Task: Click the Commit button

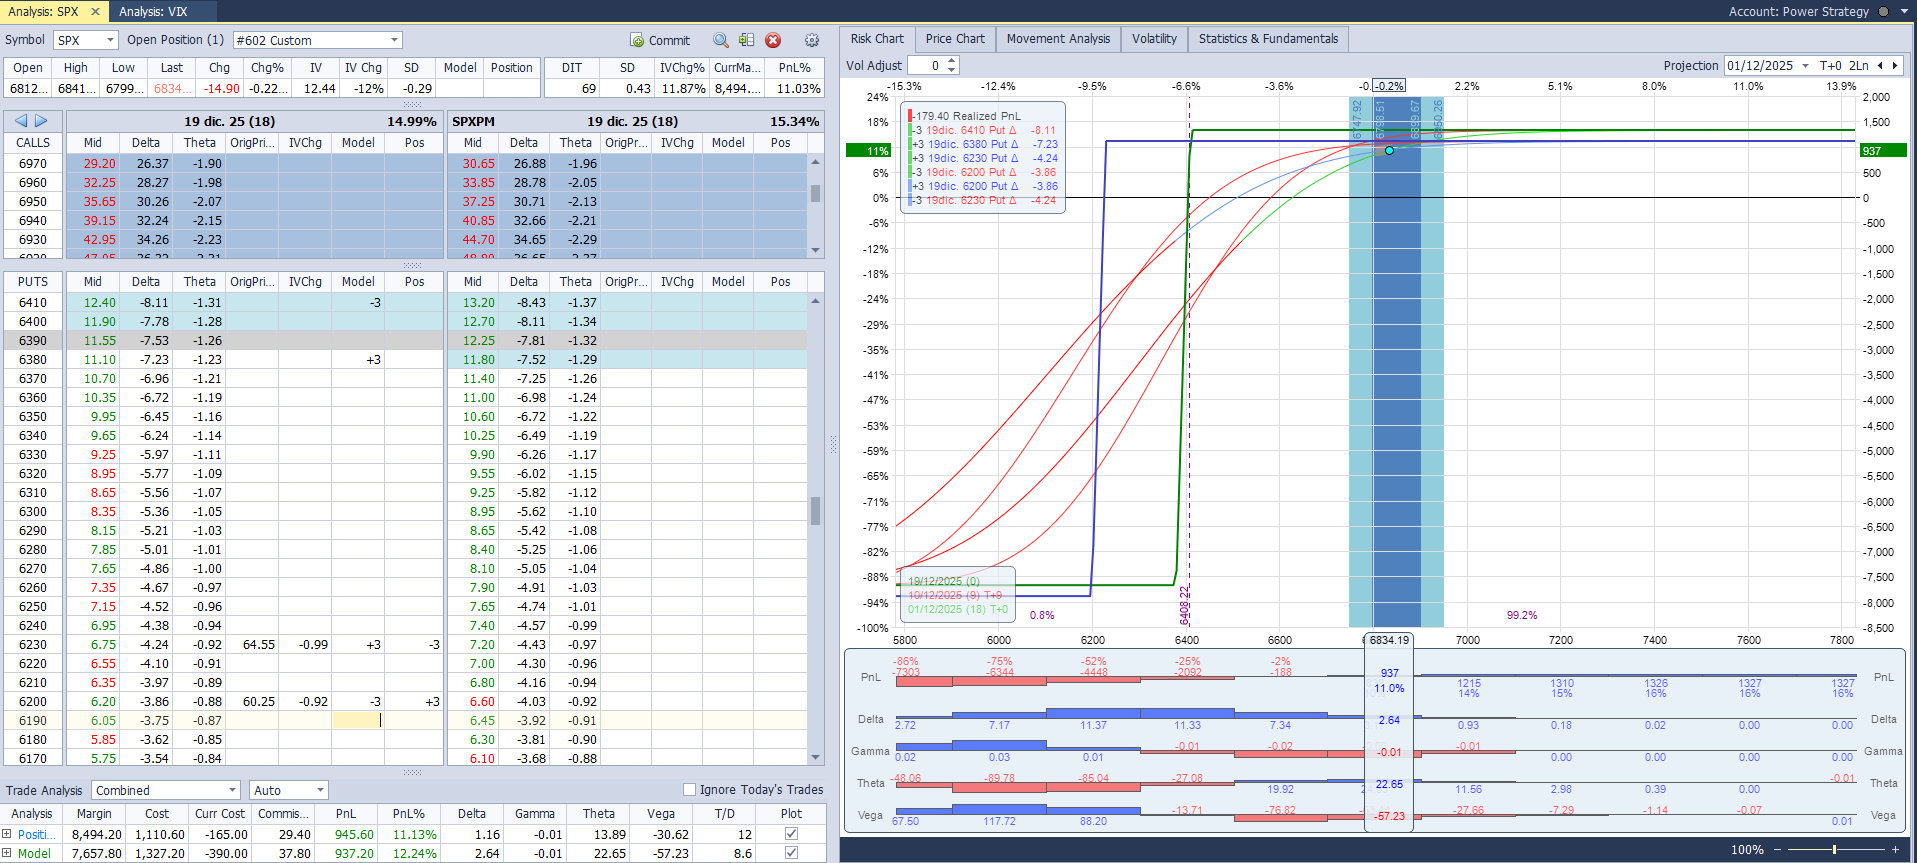Action: tap(660, 40)
